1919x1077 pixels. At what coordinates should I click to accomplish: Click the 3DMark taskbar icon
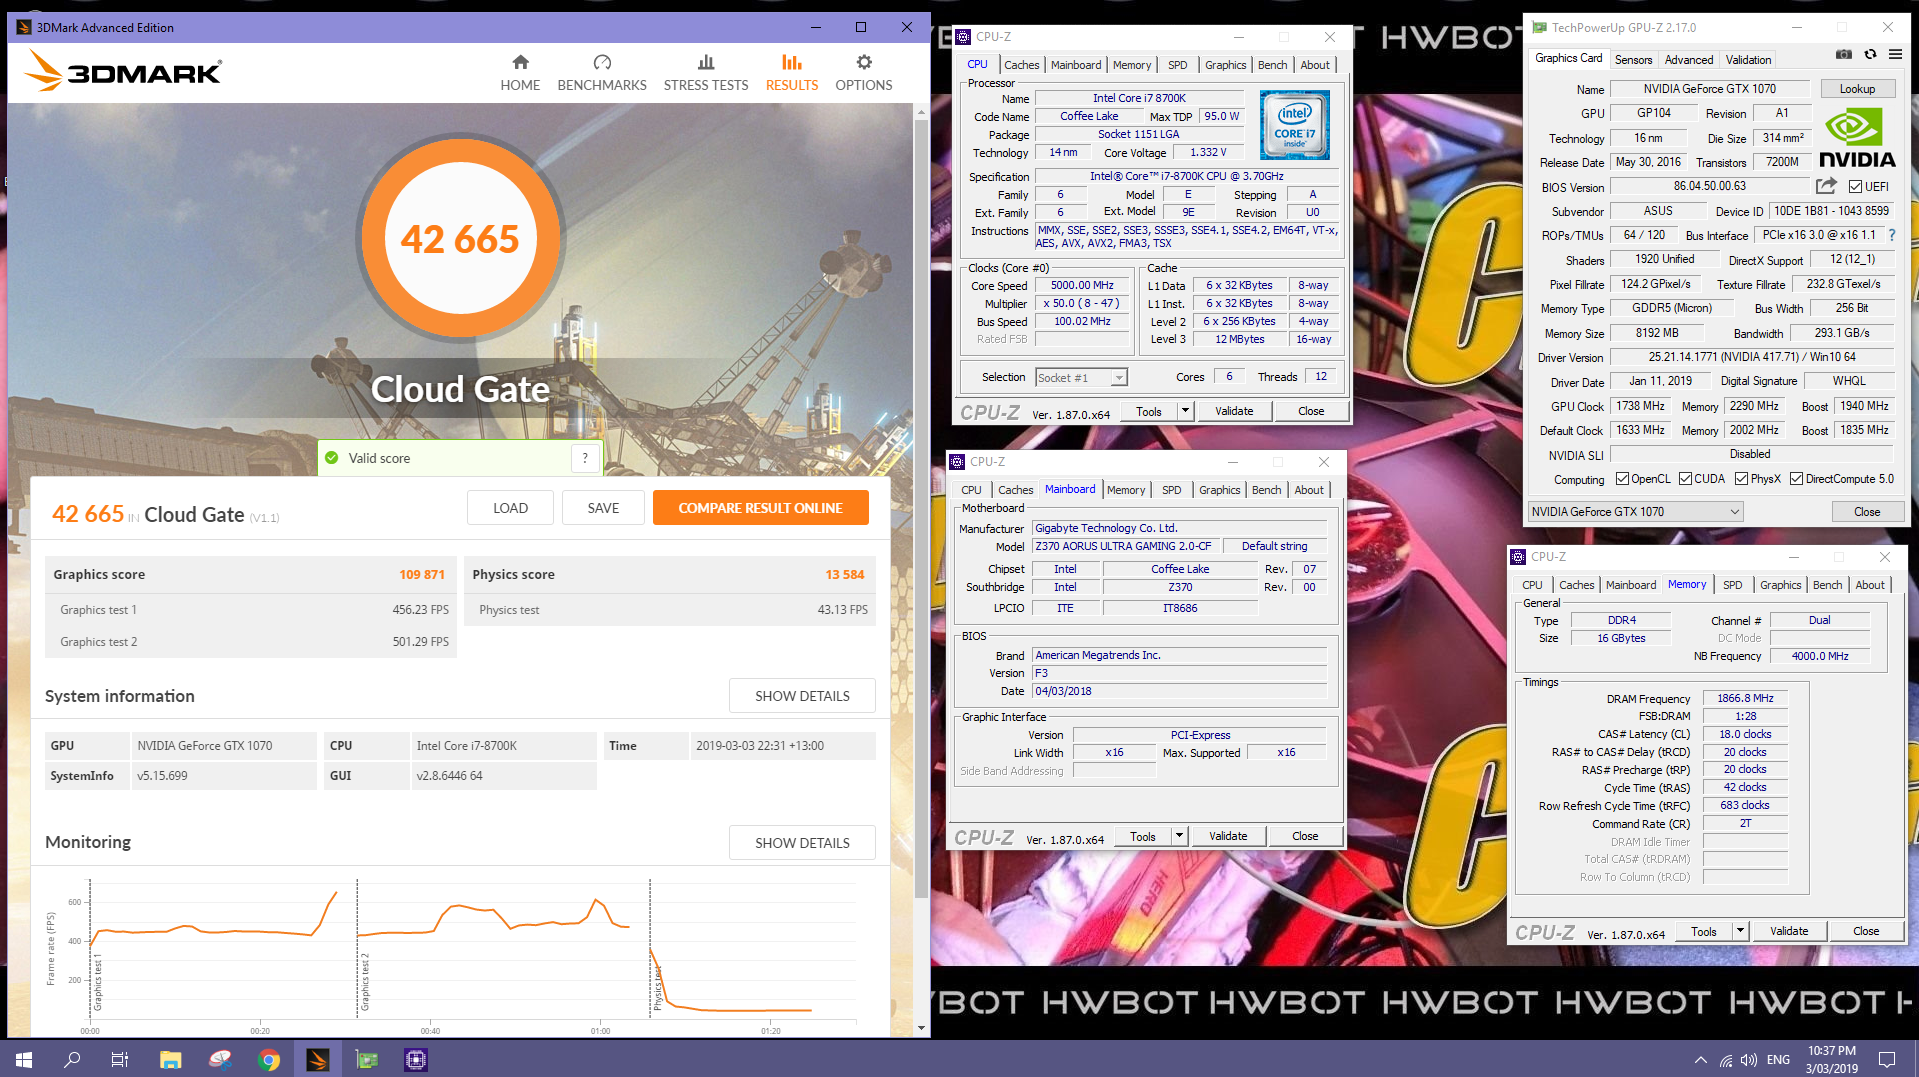click(x=318, y=1059)
